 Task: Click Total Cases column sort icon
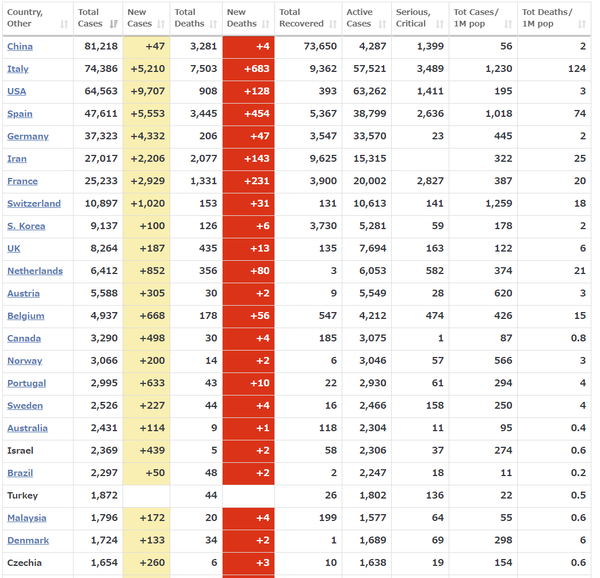114,24
